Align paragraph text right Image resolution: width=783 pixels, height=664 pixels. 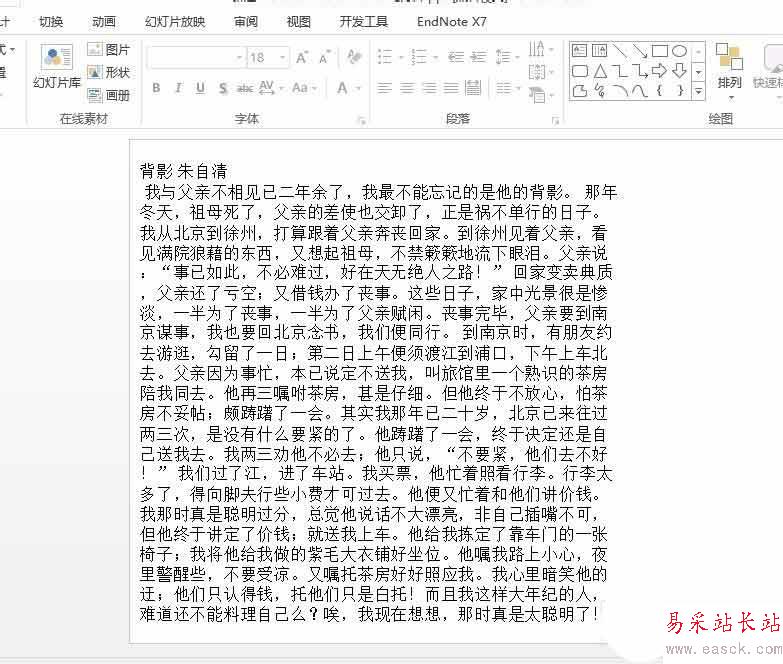(429, 88)
